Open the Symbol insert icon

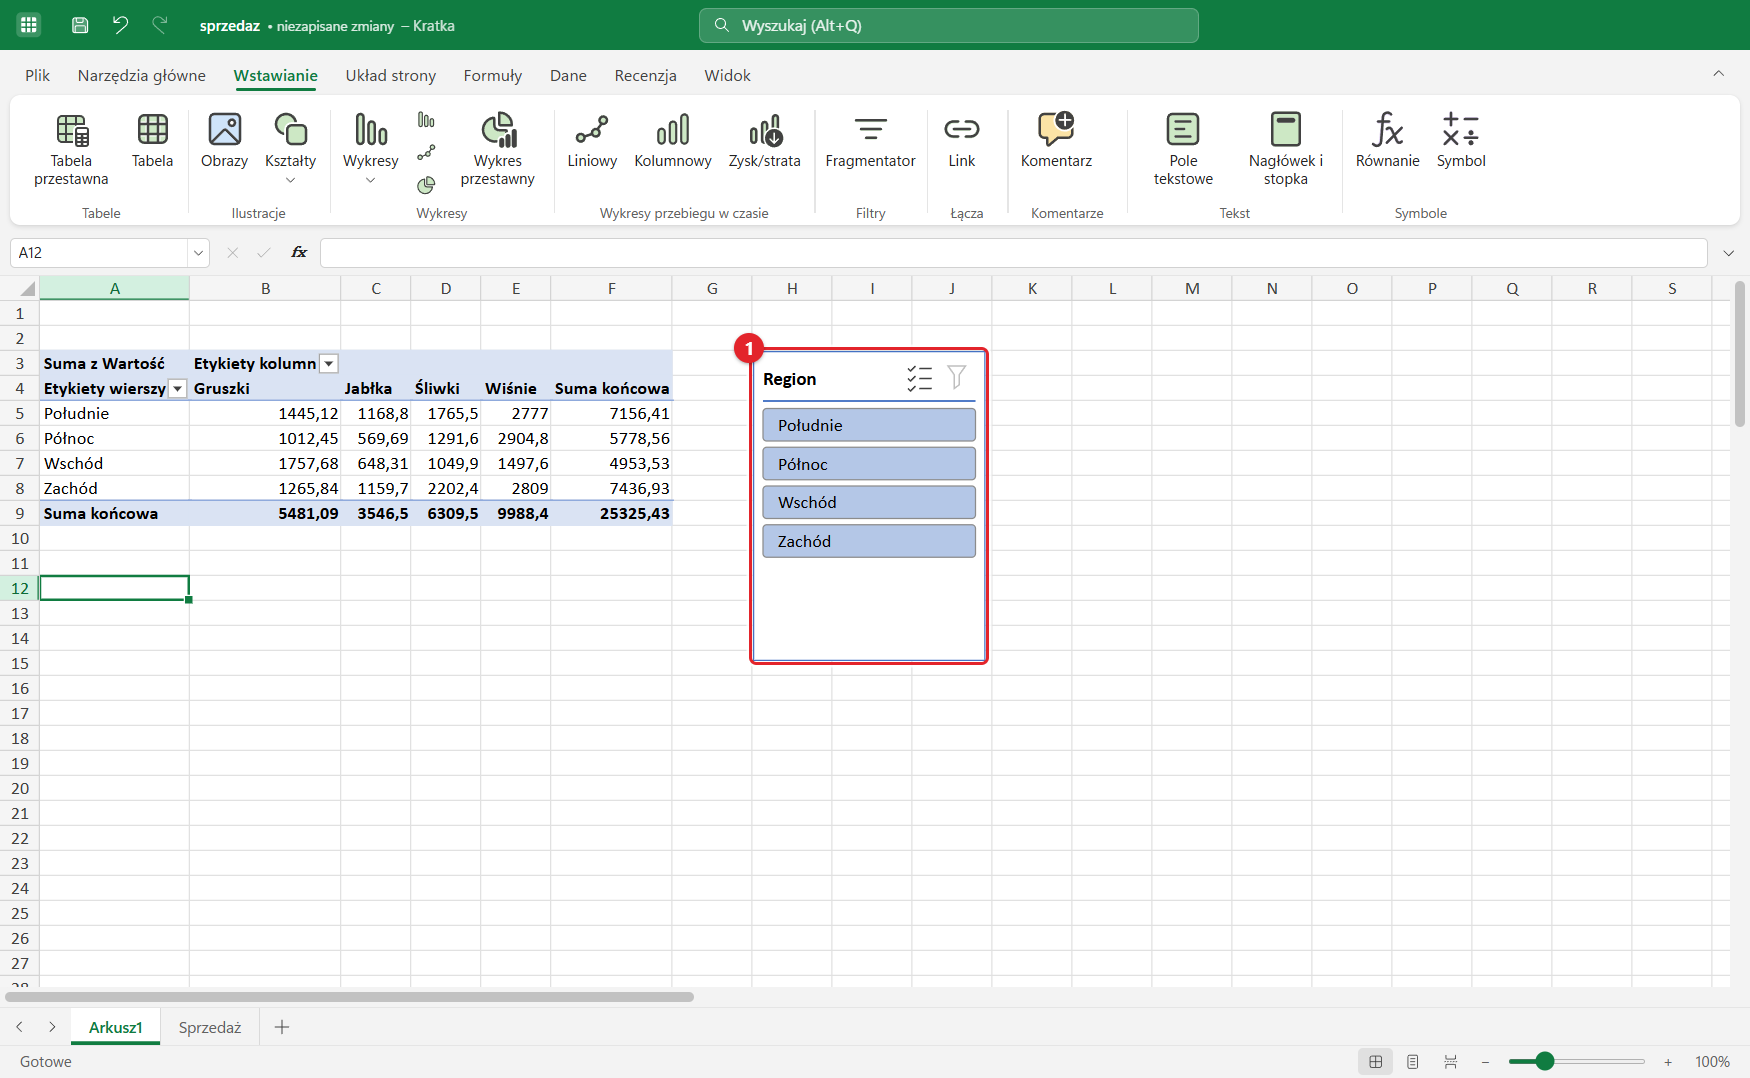pos(1461,141)
